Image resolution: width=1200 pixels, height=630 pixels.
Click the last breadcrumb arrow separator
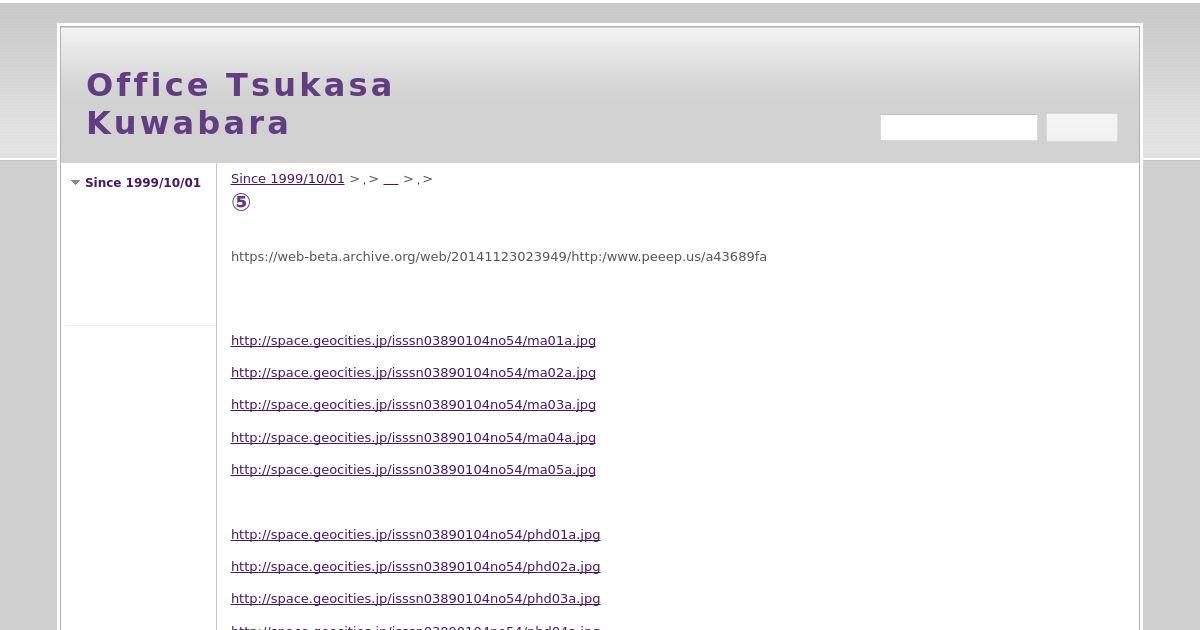pos(428,179)
